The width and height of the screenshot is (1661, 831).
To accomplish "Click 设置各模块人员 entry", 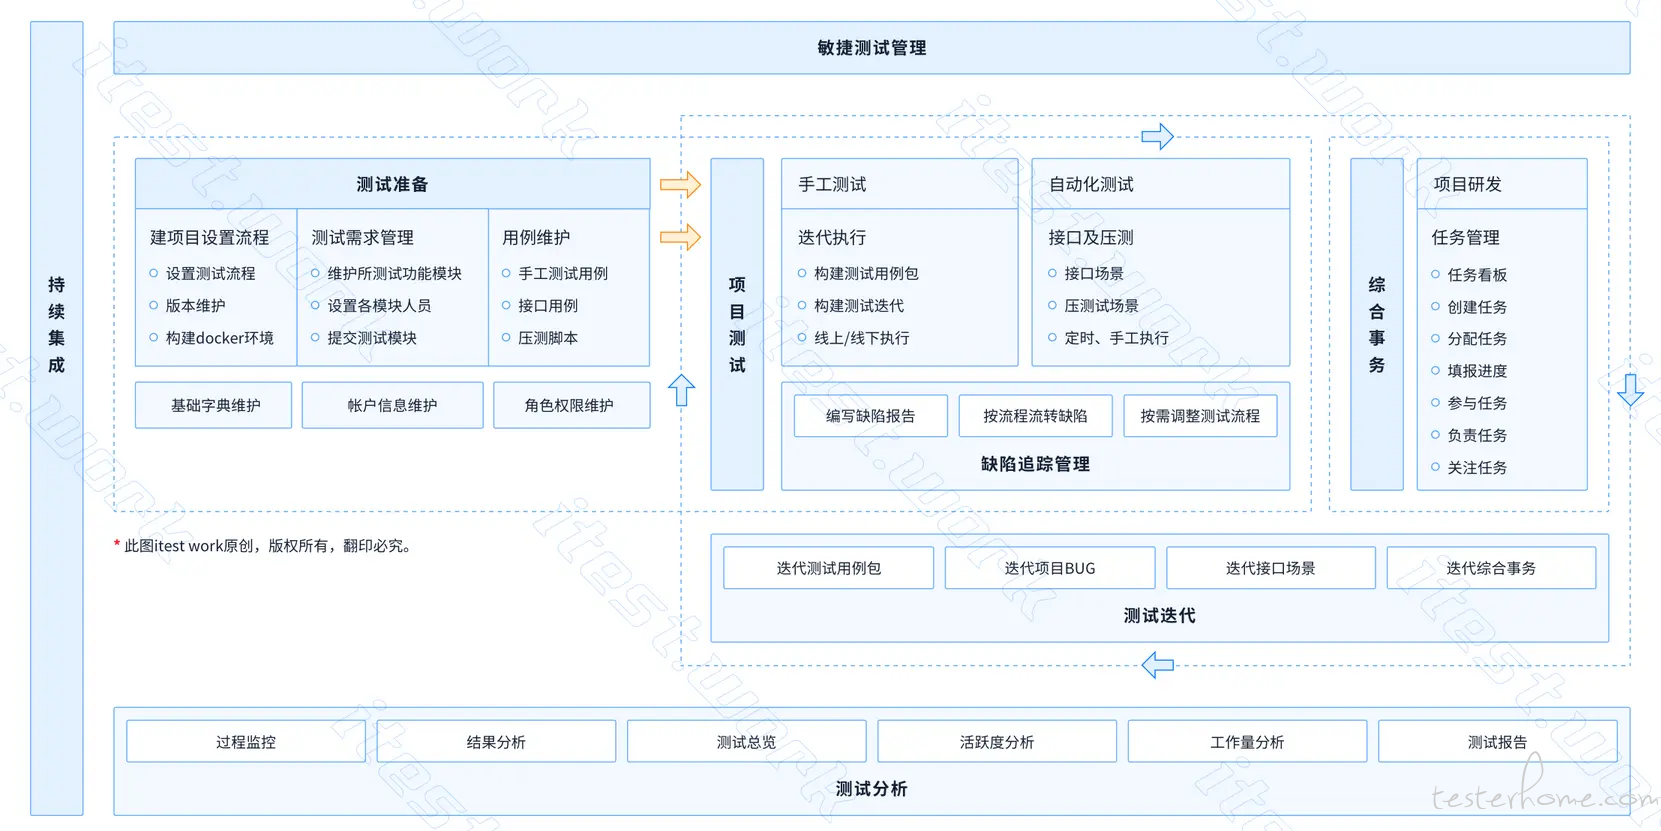I will 379,305.
